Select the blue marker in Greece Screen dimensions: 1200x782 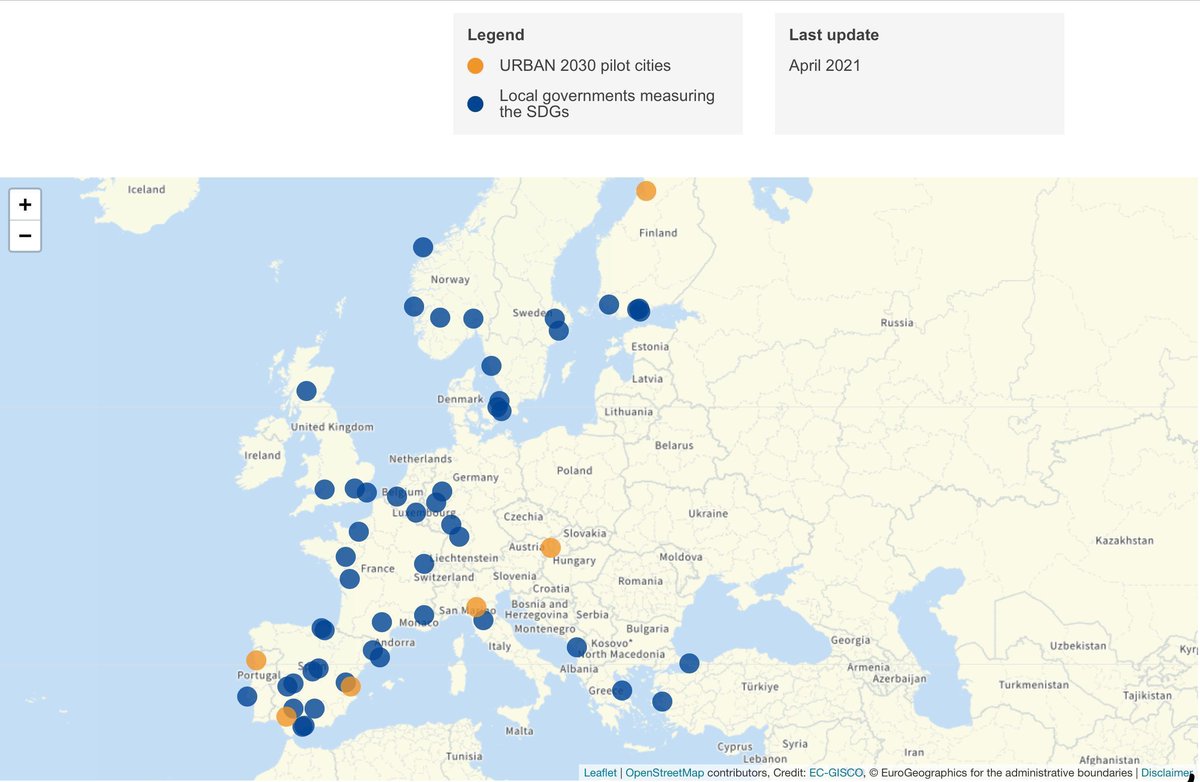pyautogui.click(x=623, y=689)
